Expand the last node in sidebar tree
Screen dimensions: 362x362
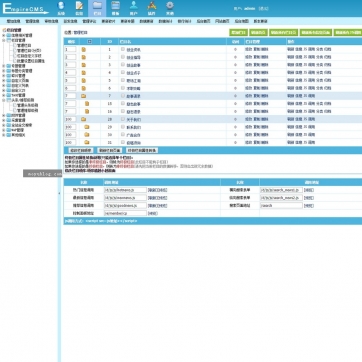coord(4,135)
